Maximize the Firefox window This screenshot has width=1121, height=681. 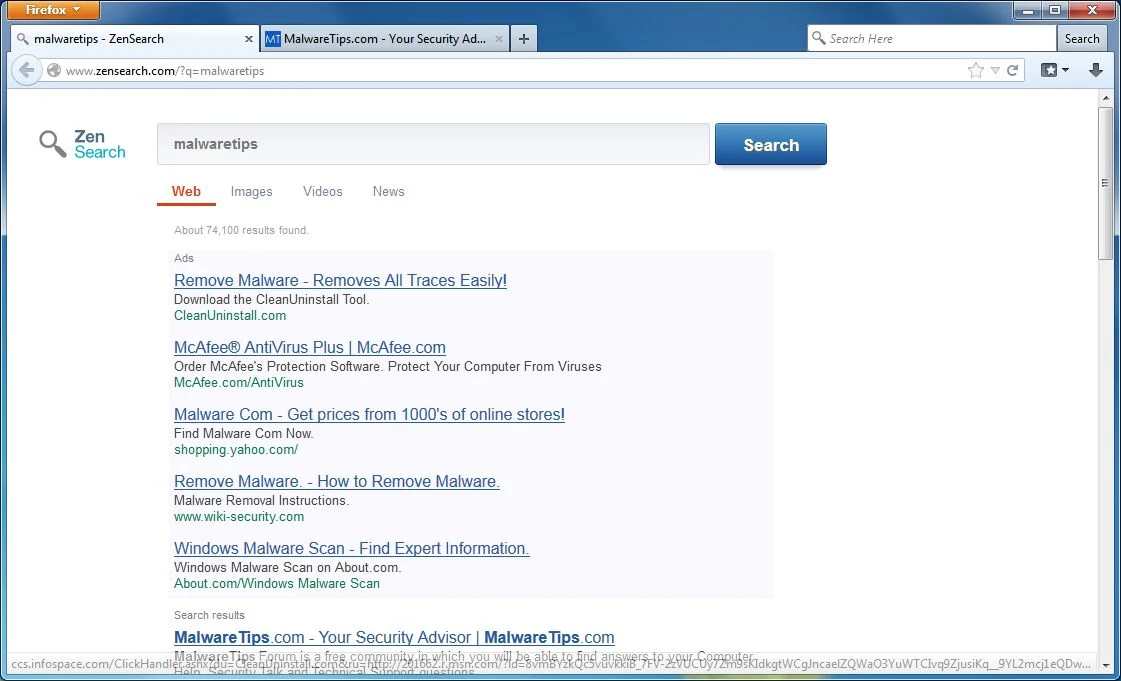pos(1055,10)
